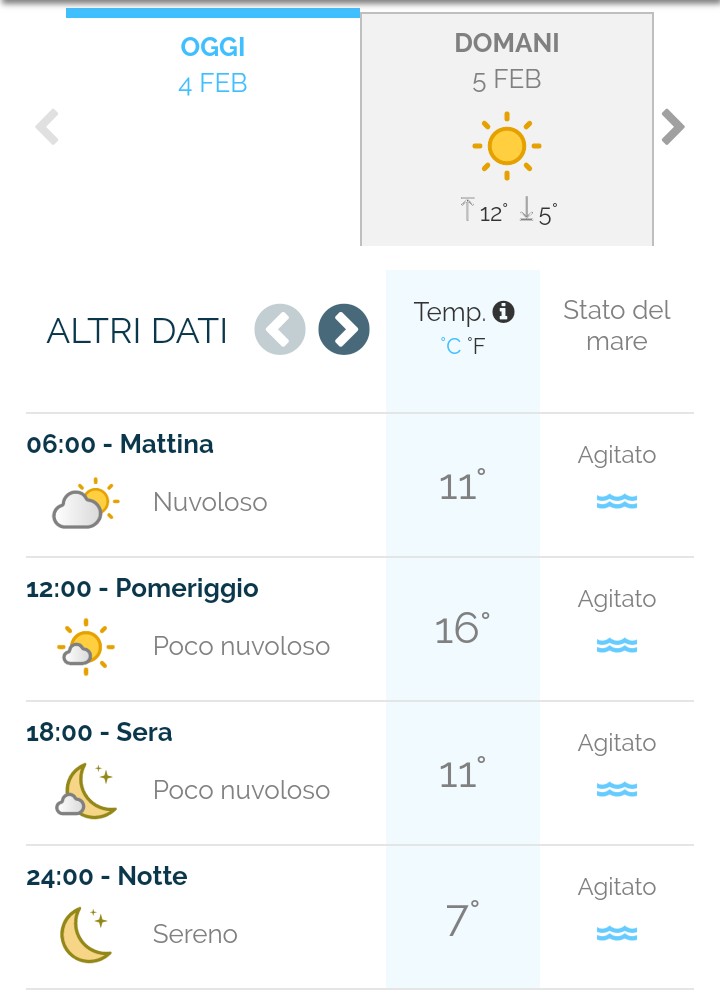Tap the moon with cloud icon for Sera
Screen dimensions: 720x999
[x=86, y=791]
